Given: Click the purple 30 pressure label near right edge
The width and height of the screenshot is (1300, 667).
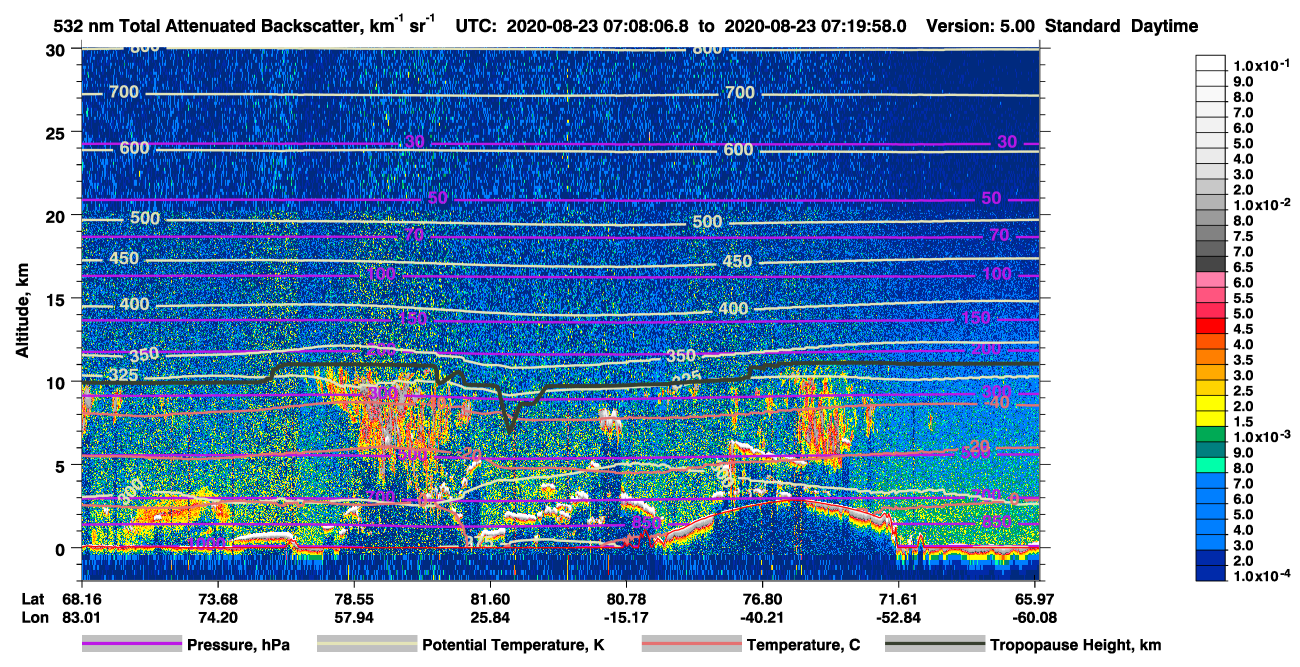Looking at the screenshot, I should tap(1007, 142).
